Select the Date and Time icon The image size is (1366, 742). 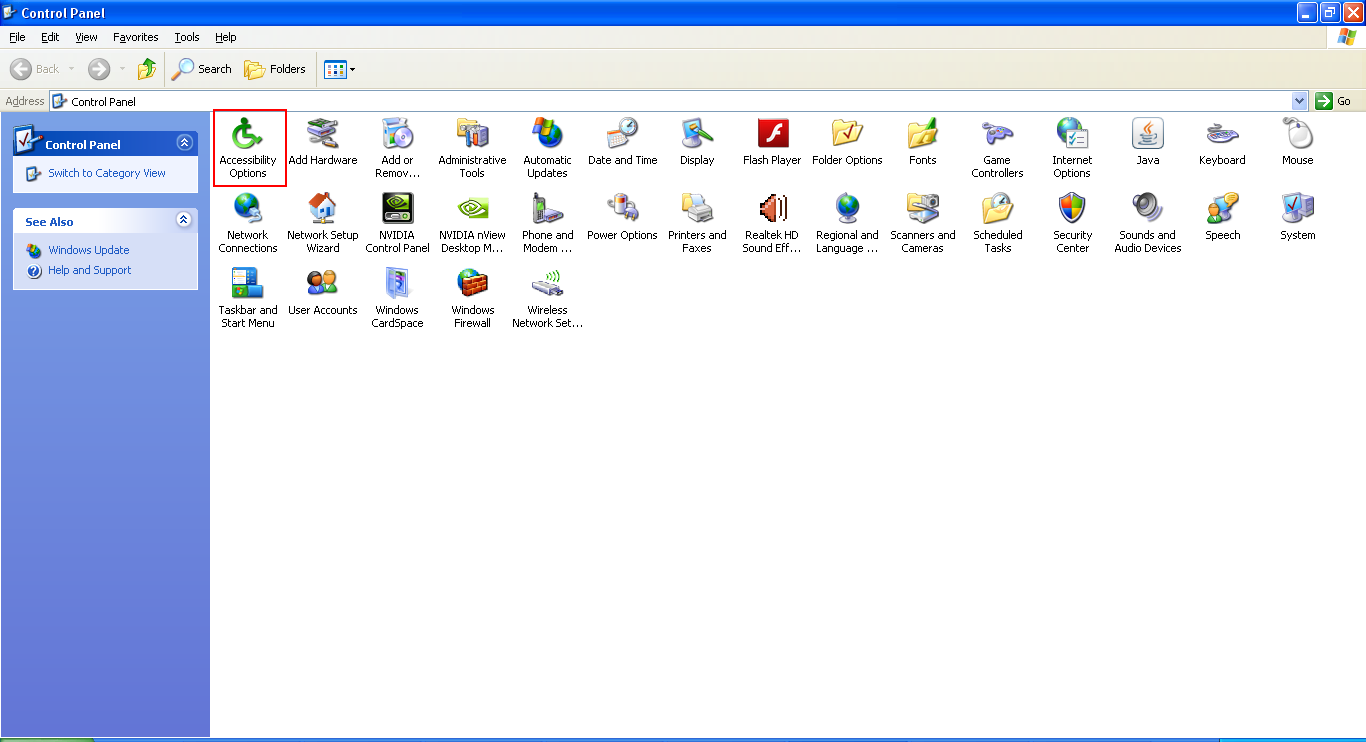[622, 142]
